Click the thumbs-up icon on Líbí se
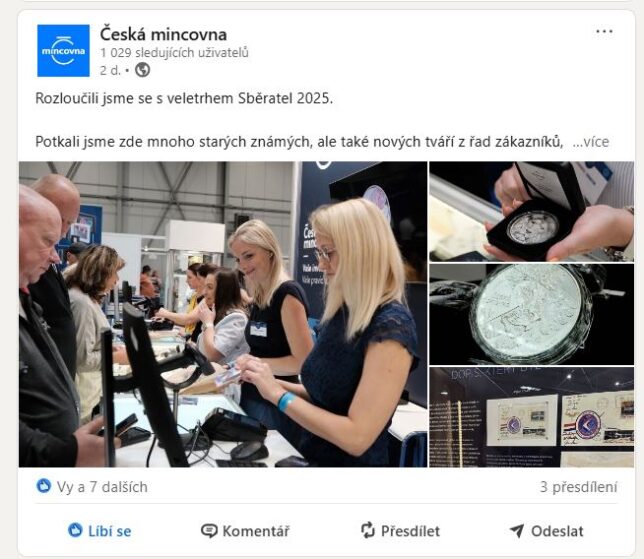Screen dimensions: 644x559 [x=75, y=530]
